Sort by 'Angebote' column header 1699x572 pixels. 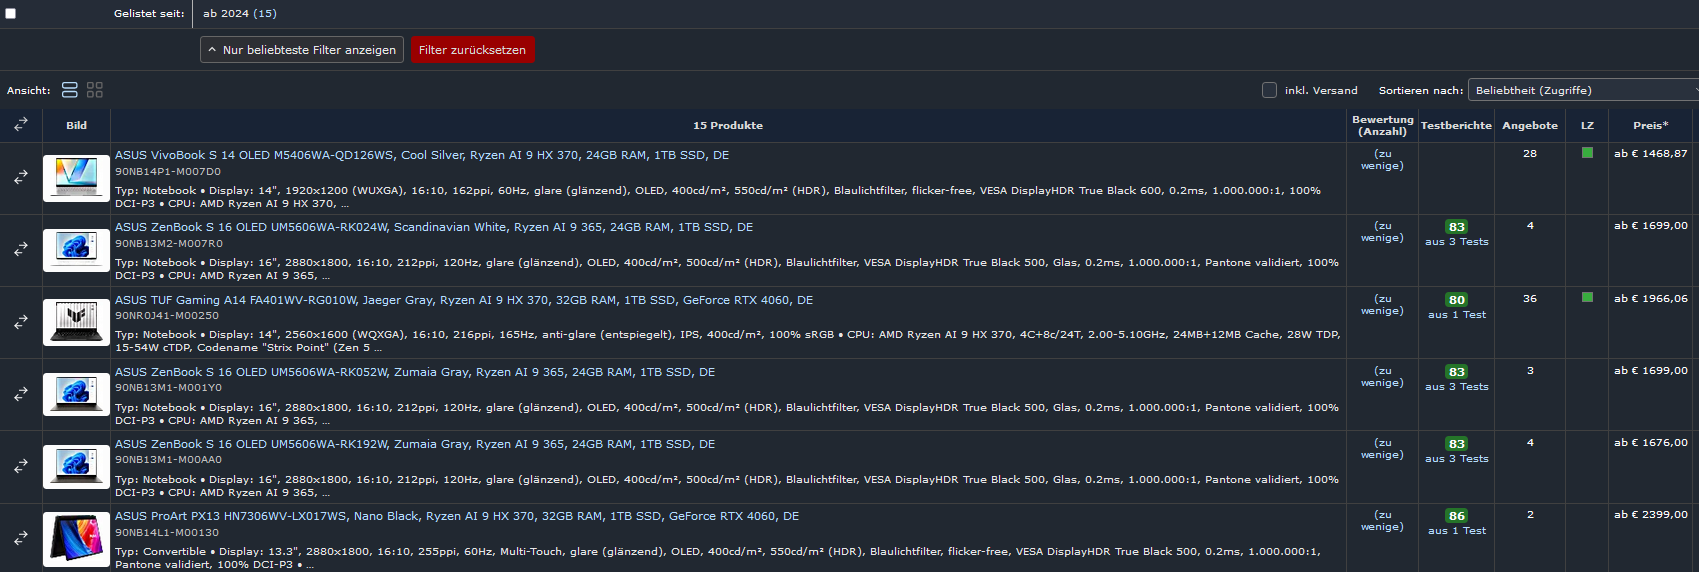point(1530,125)
